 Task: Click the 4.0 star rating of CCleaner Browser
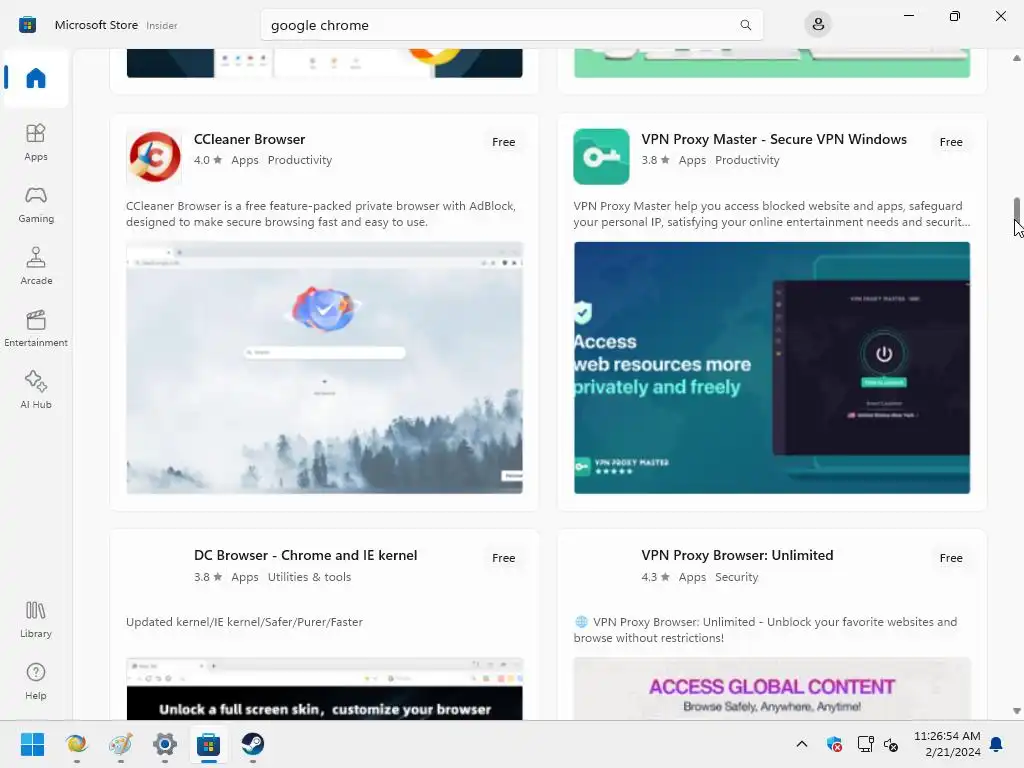(x=208, y=160)
